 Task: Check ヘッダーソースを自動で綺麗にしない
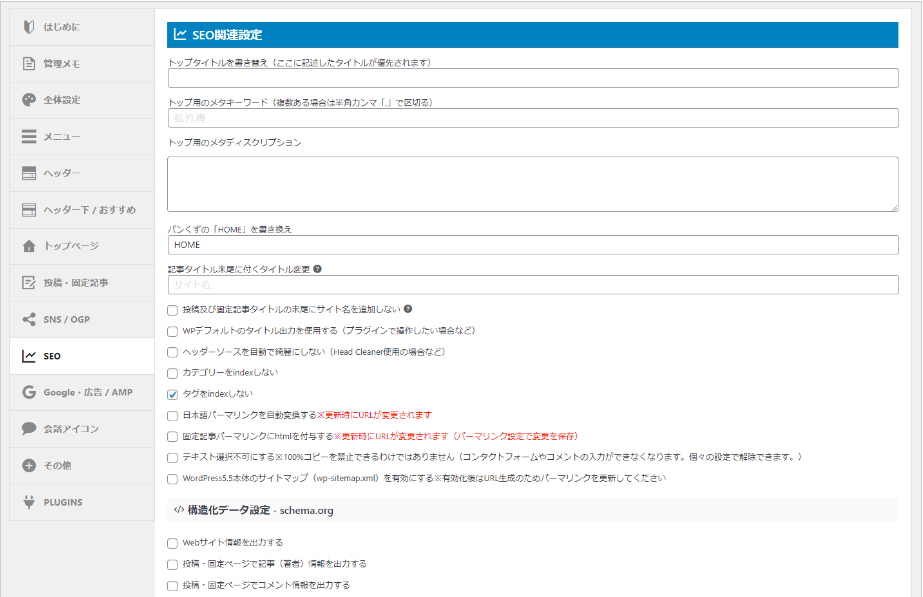(x=172, y=352)
